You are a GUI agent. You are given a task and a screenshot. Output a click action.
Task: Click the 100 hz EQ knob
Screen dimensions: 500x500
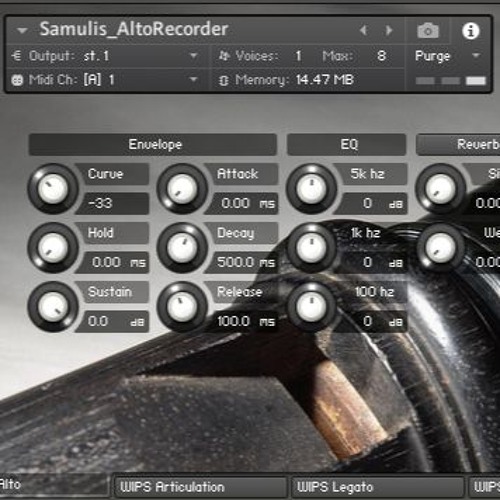(x=311, y=307)
